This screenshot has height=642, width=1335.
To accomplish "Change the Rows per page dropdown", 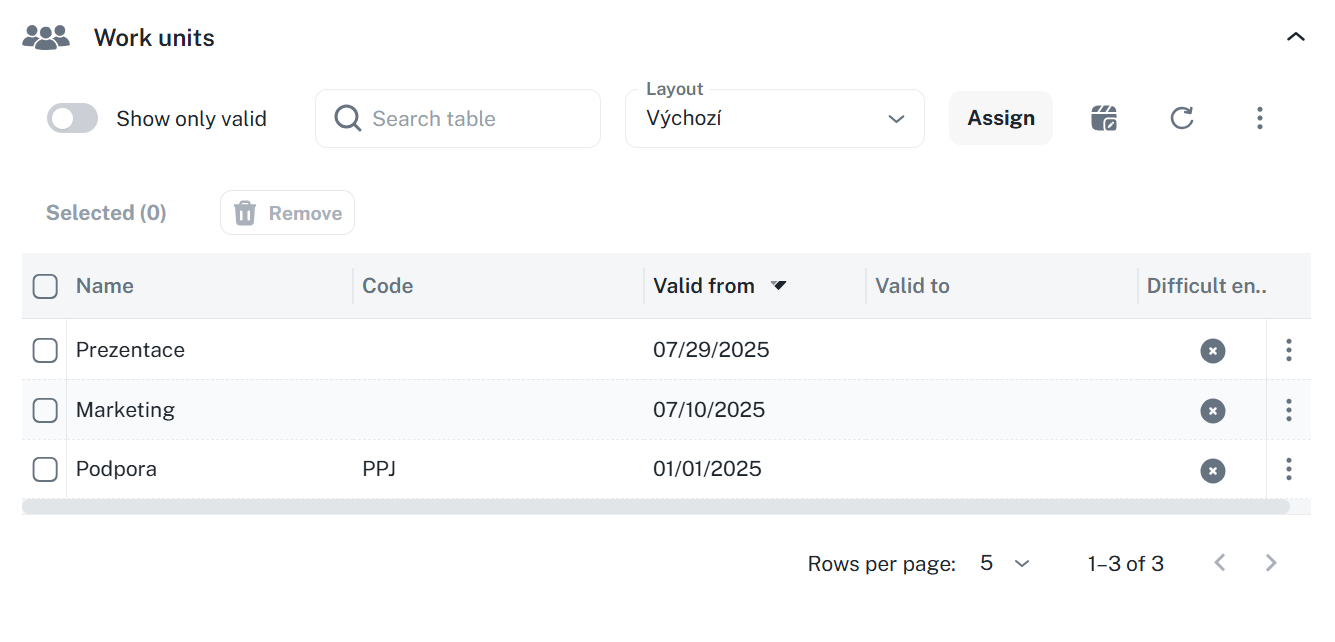I will [x=1004, y=563].
